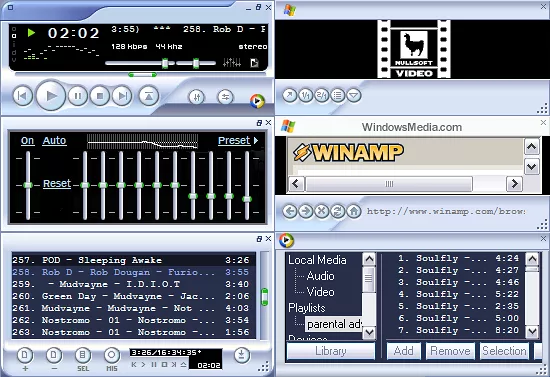Image resolution: width=550 pixels, height=377 pixels.
Task: Click the equalizer sliders icon in display
Action: (x=232, y=63)
